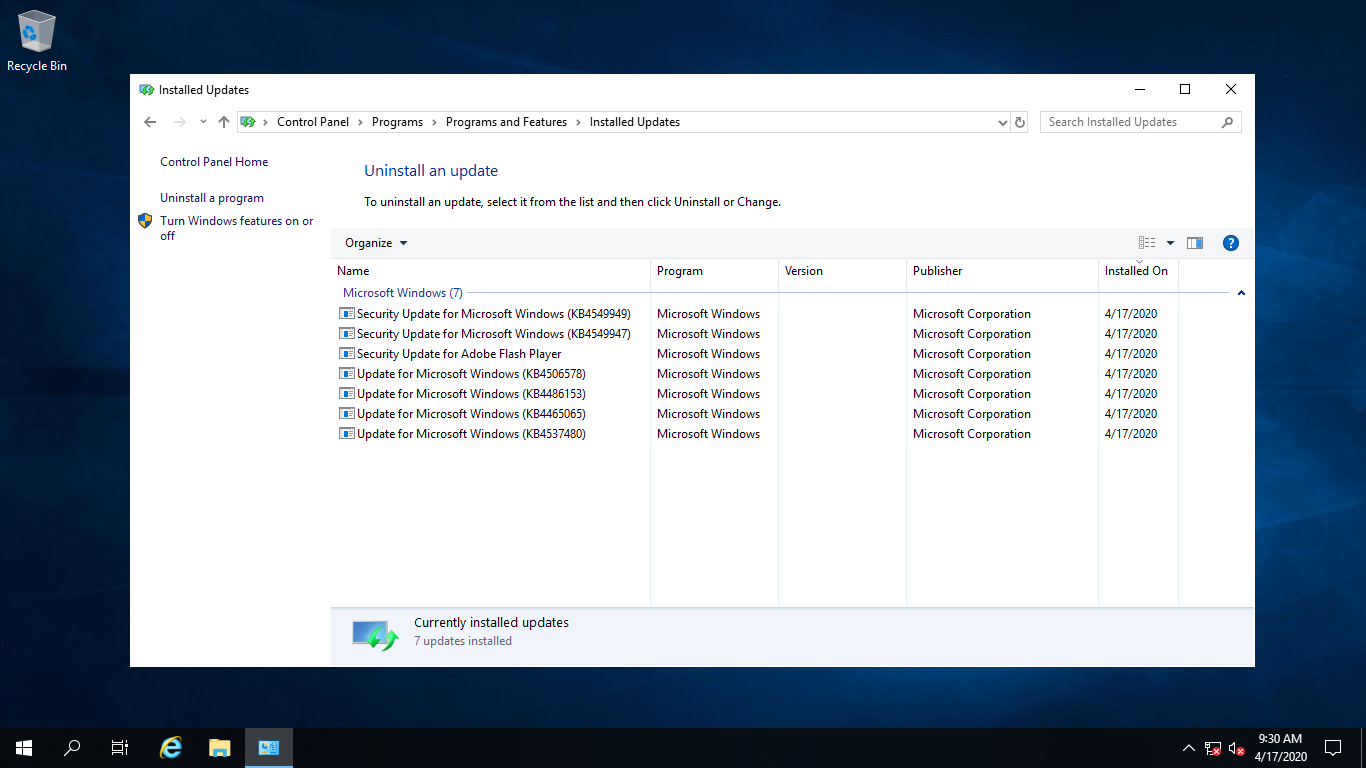Open the Recent locations dropdown arrow

tap(203, 122)
